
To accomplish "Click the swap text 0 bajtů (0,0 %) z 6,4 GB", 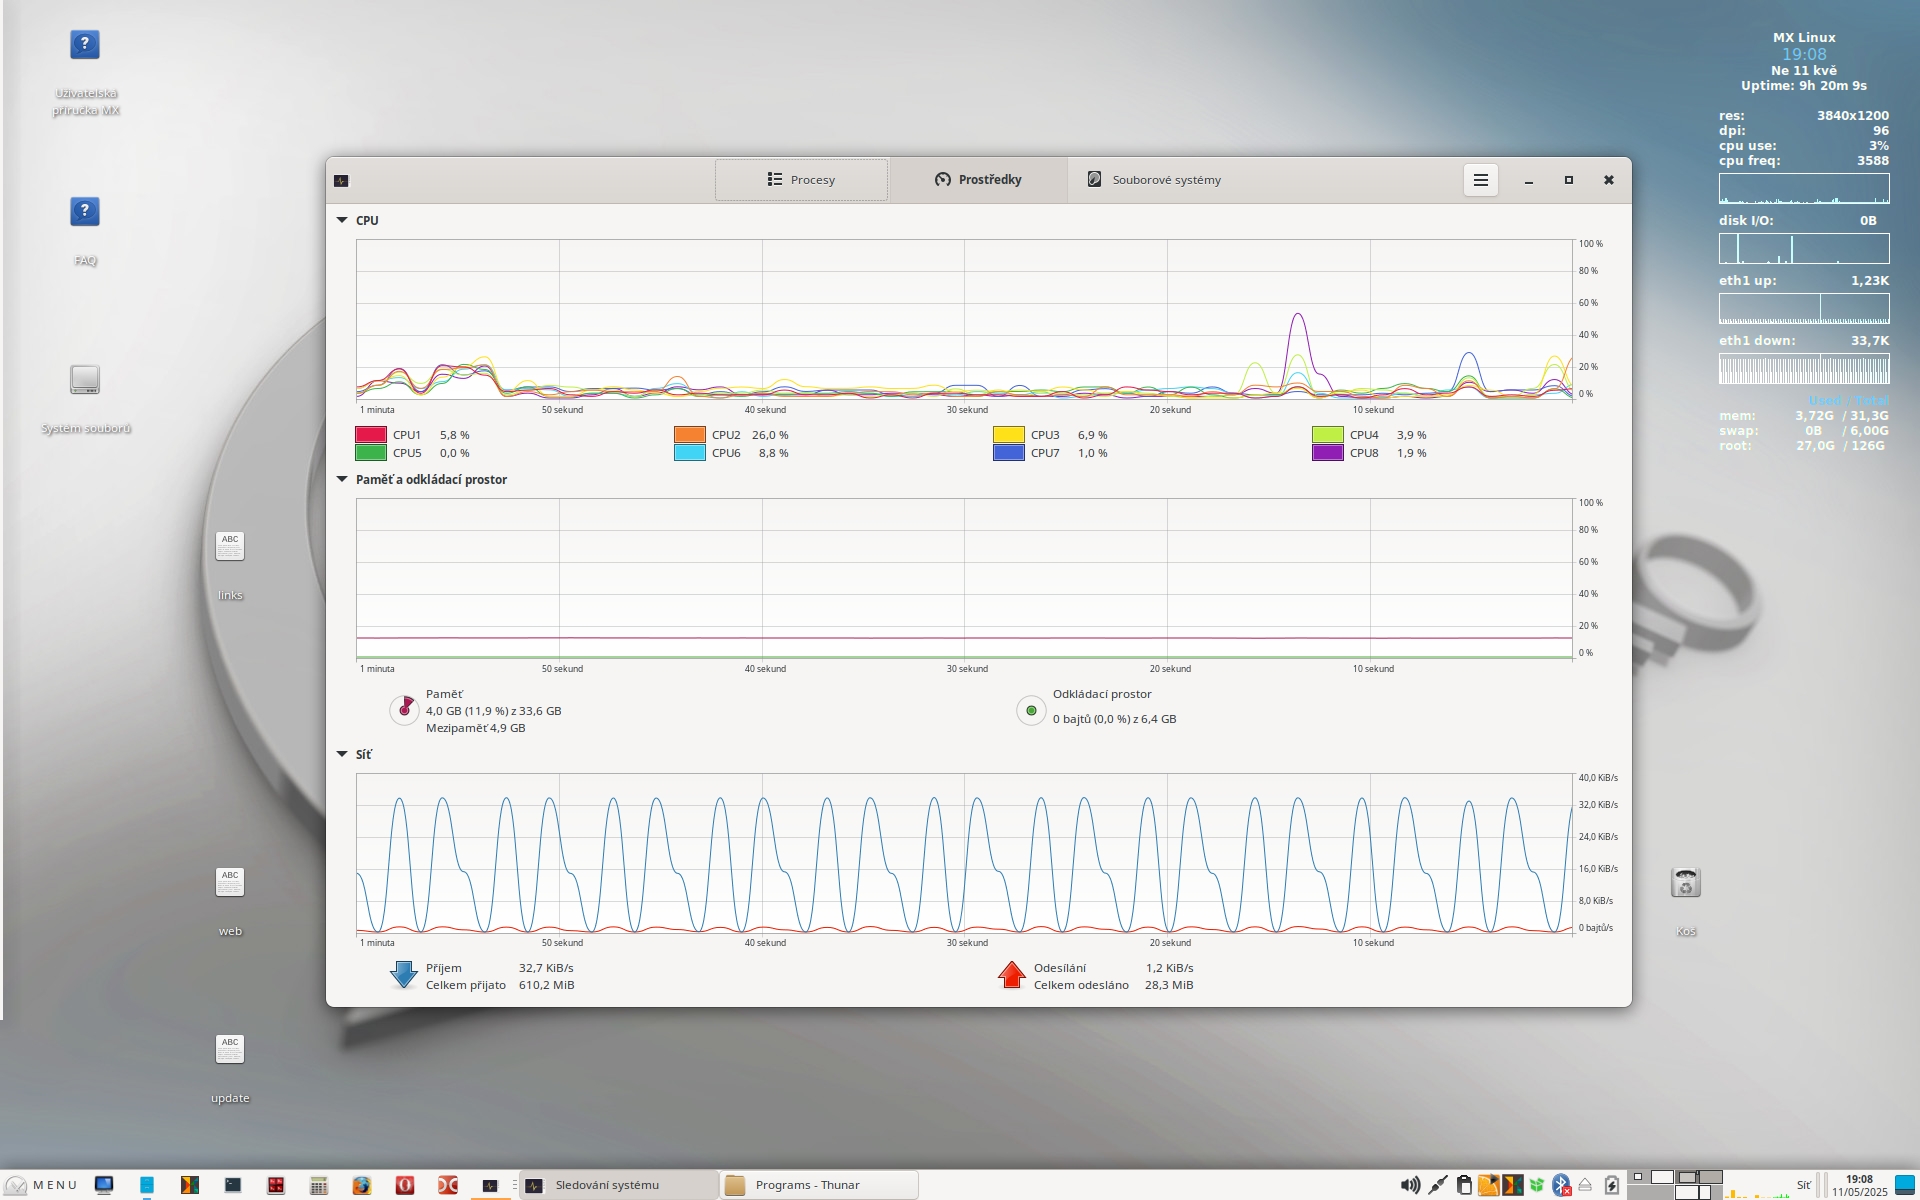I will 1114,719.
